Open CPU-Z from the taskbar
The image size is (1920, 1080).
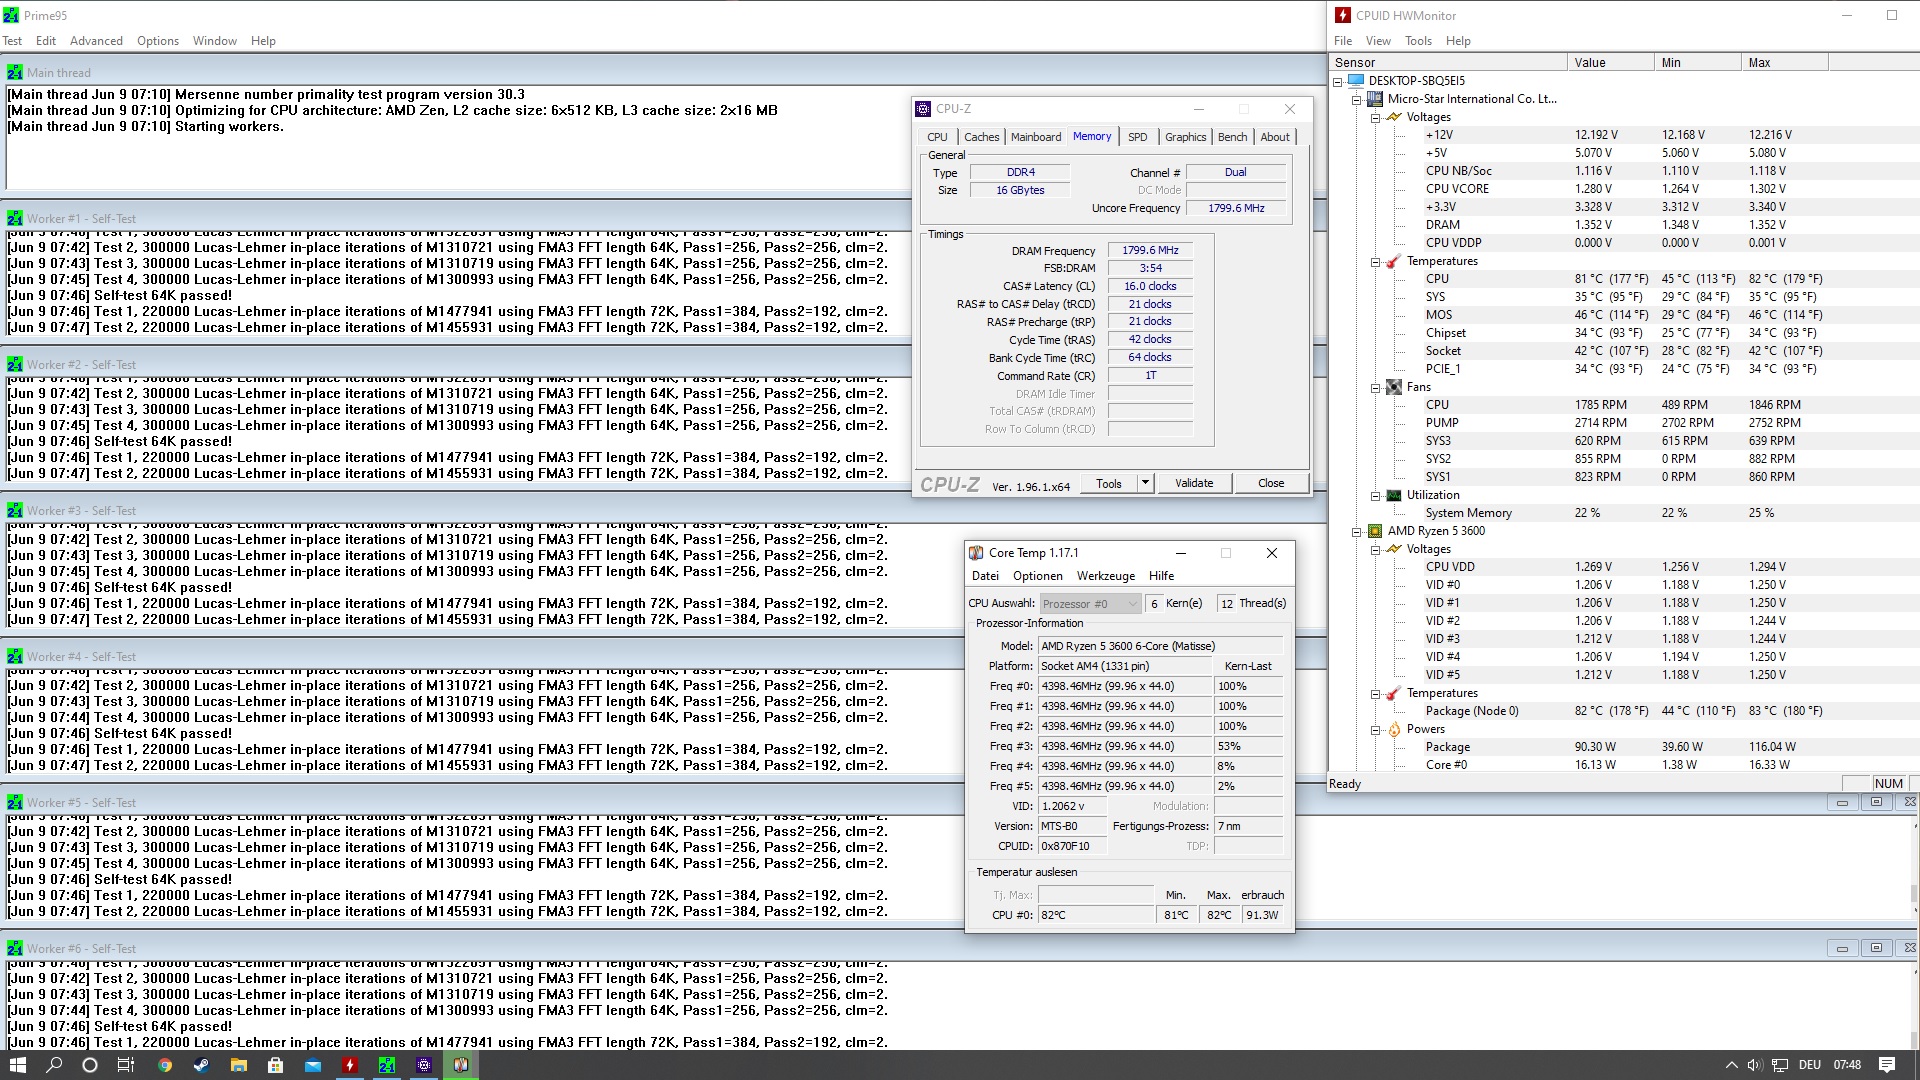424,1065
